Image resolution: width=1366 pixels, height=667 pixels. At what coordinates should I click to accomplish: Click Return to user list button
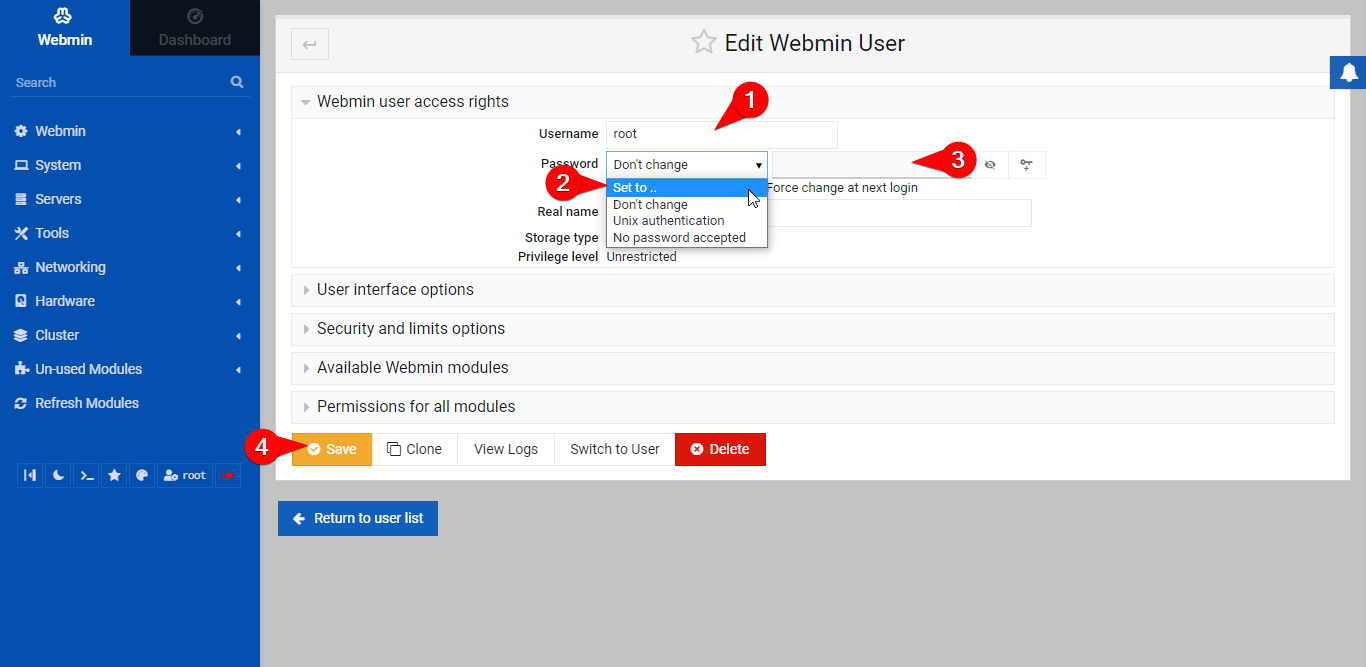[x=358, y=518]
